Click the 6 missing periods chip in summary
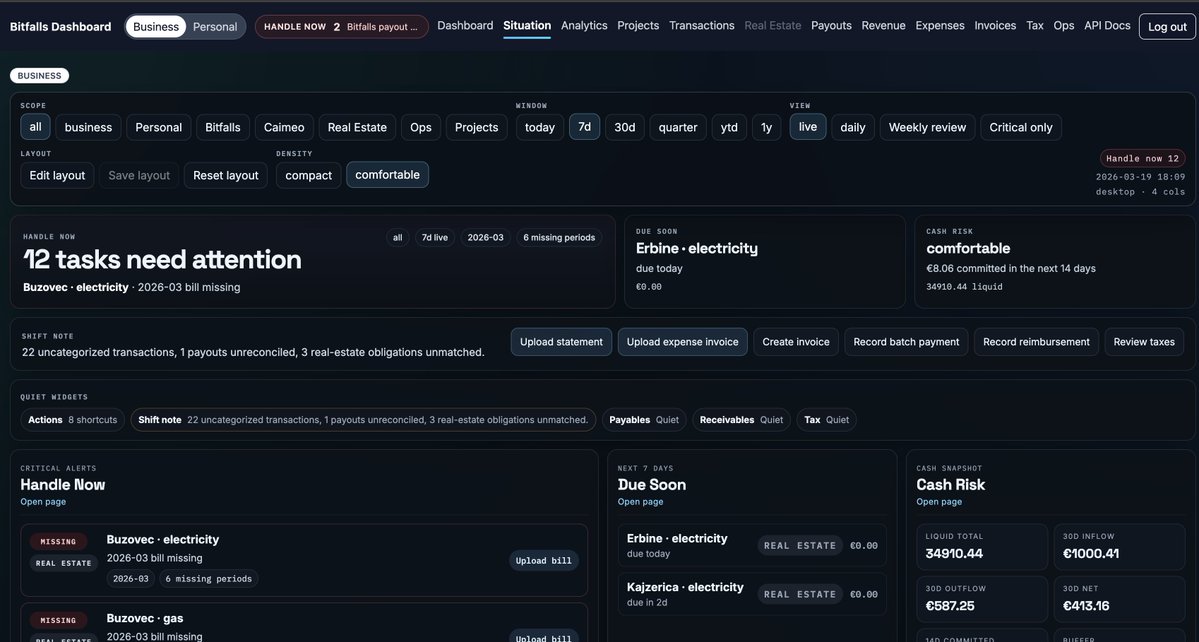Image resolution: width=1199 pixels, height=642 pixels. pyautogui.click(x=559, y=238)
